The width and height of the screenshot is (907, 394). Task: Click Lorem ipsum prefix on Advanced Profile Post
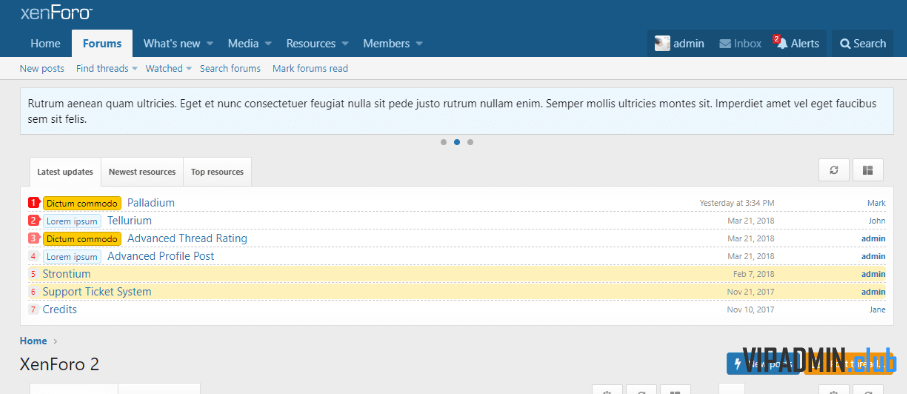click(72, 256)
